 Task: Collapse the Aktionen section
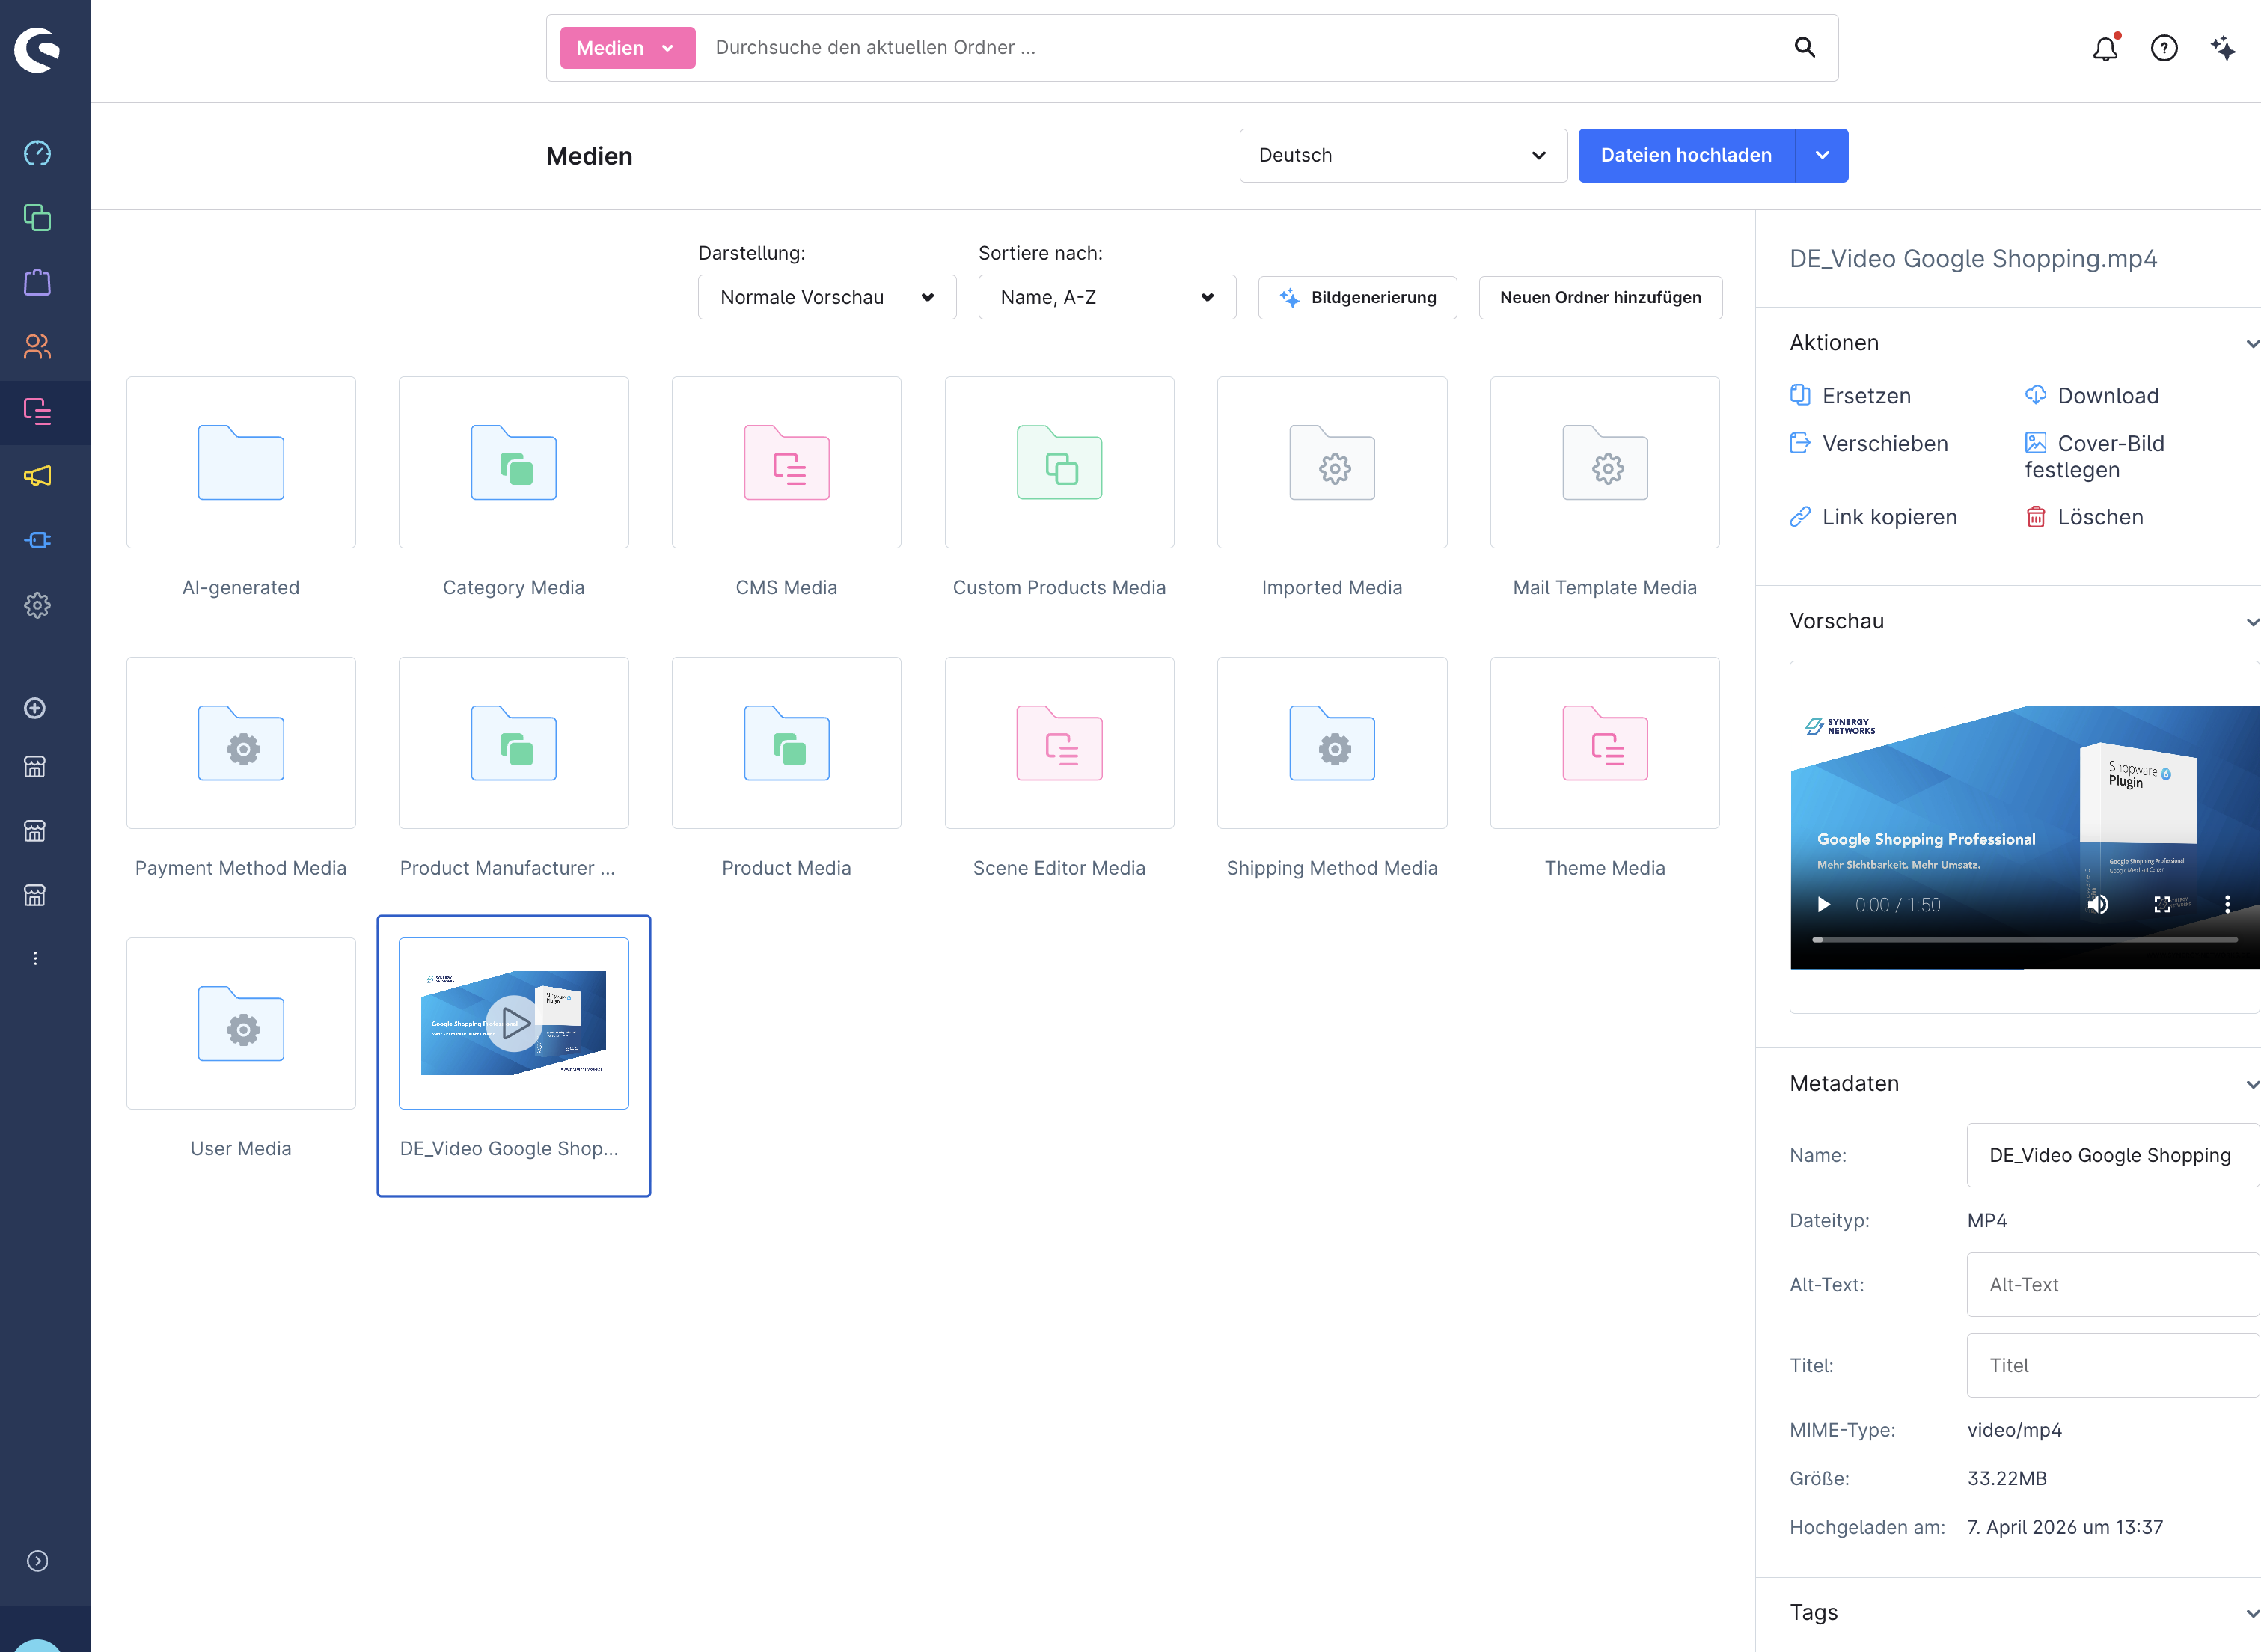[2252, 344]
